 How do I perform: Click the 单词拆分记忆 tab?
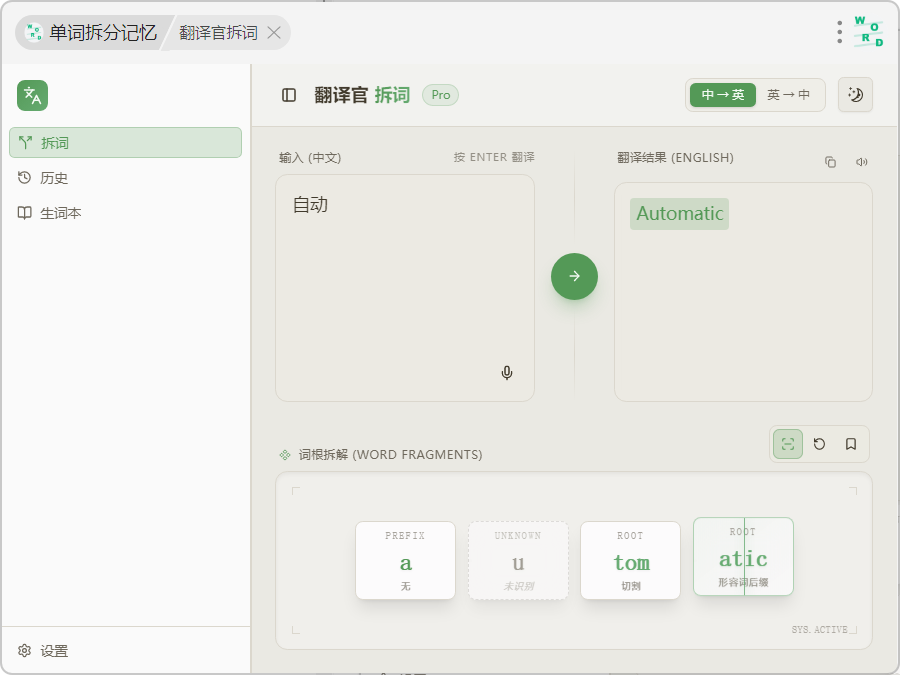pyautogui.click(x=92, y=33)
